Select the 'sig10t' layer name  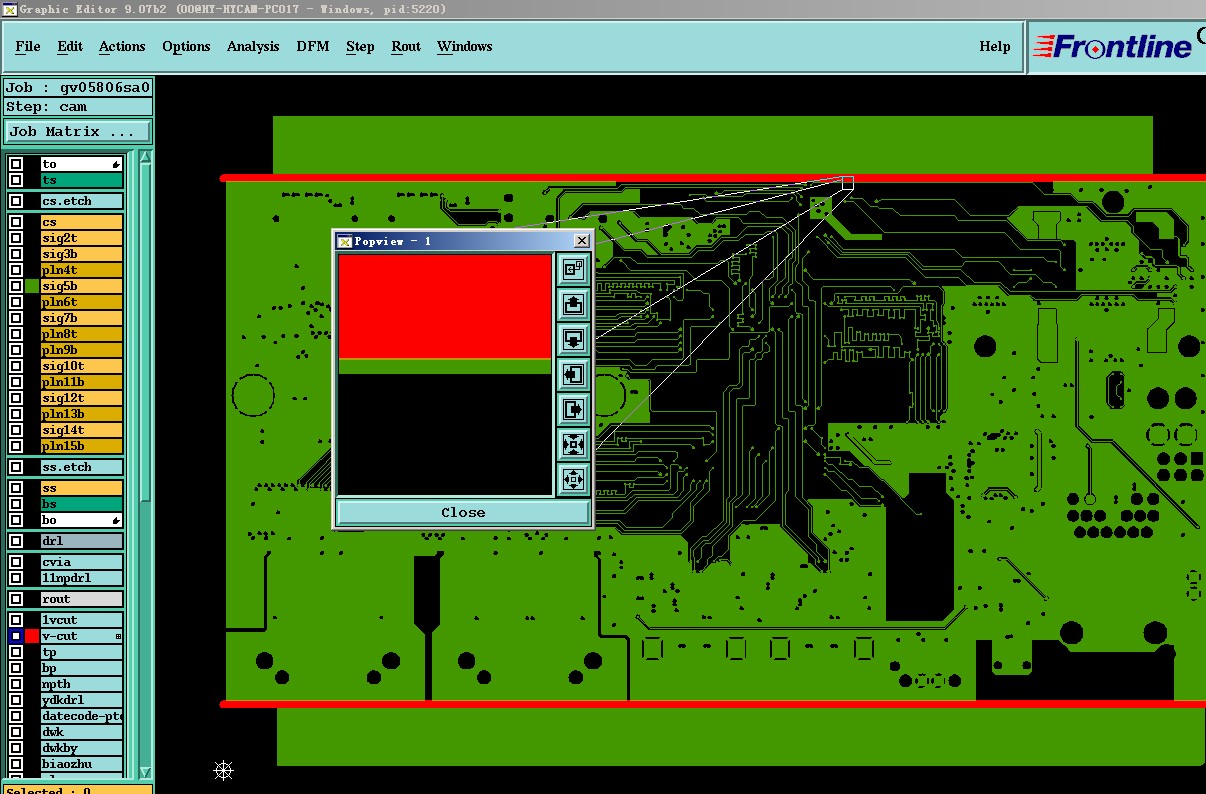[82, 366]
